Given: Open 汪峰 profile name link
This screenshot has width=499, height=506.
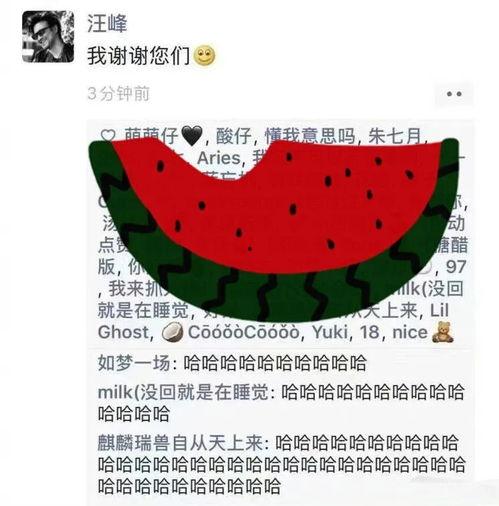Looking at the screenshot, I should coord(107,23).
